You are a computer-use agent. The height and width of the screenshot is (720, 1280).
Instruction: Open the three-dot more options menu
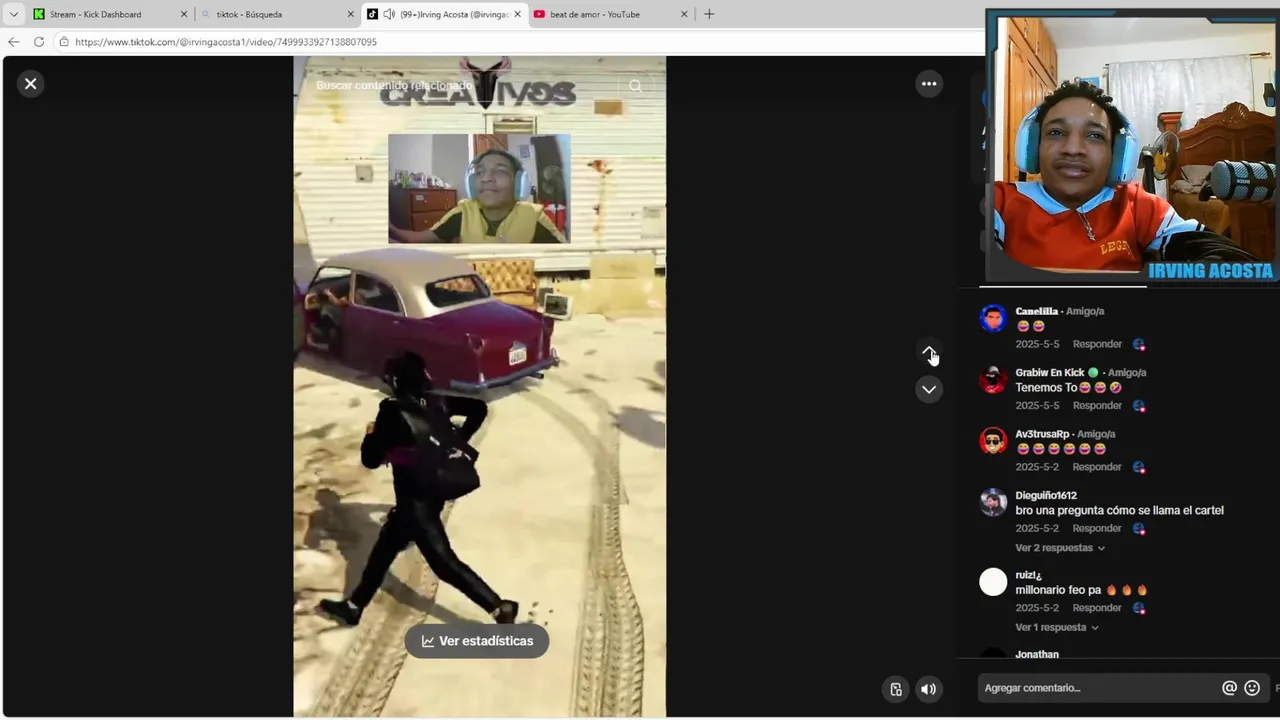(929, 84)
